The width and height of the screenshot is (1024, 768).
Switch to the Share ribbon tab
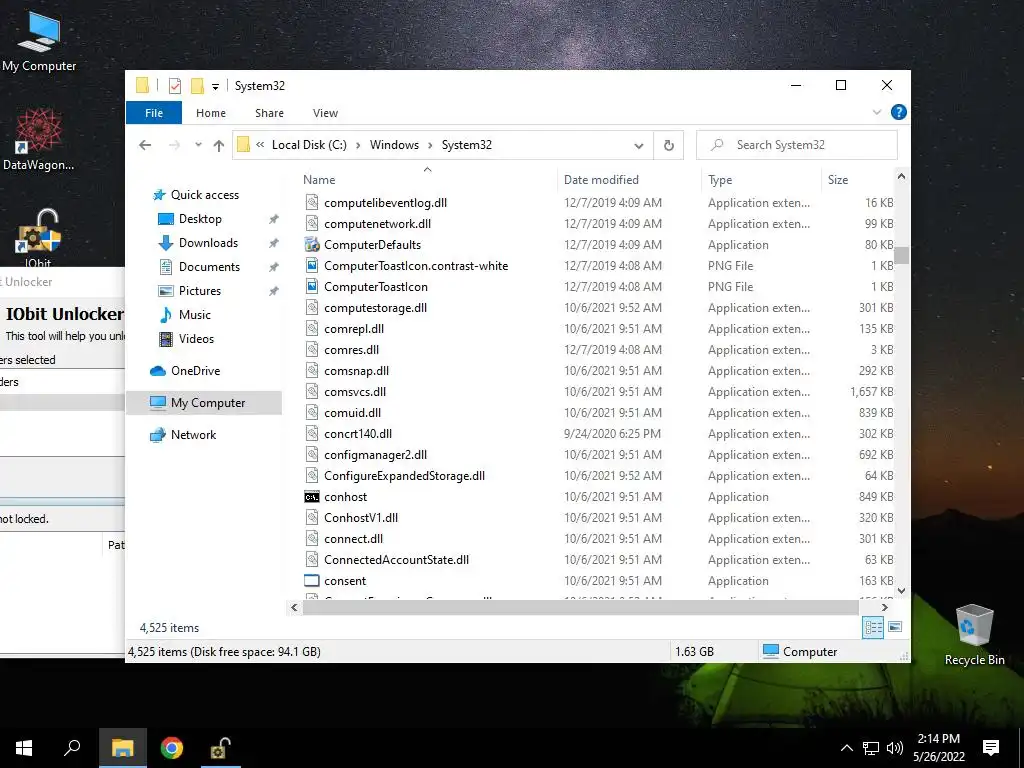269,113
